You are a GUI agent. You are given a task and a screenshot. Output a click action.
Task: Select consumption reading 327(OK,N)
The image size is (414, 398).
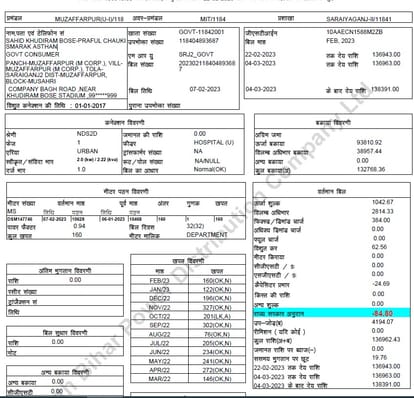click(x=217, y=307)
